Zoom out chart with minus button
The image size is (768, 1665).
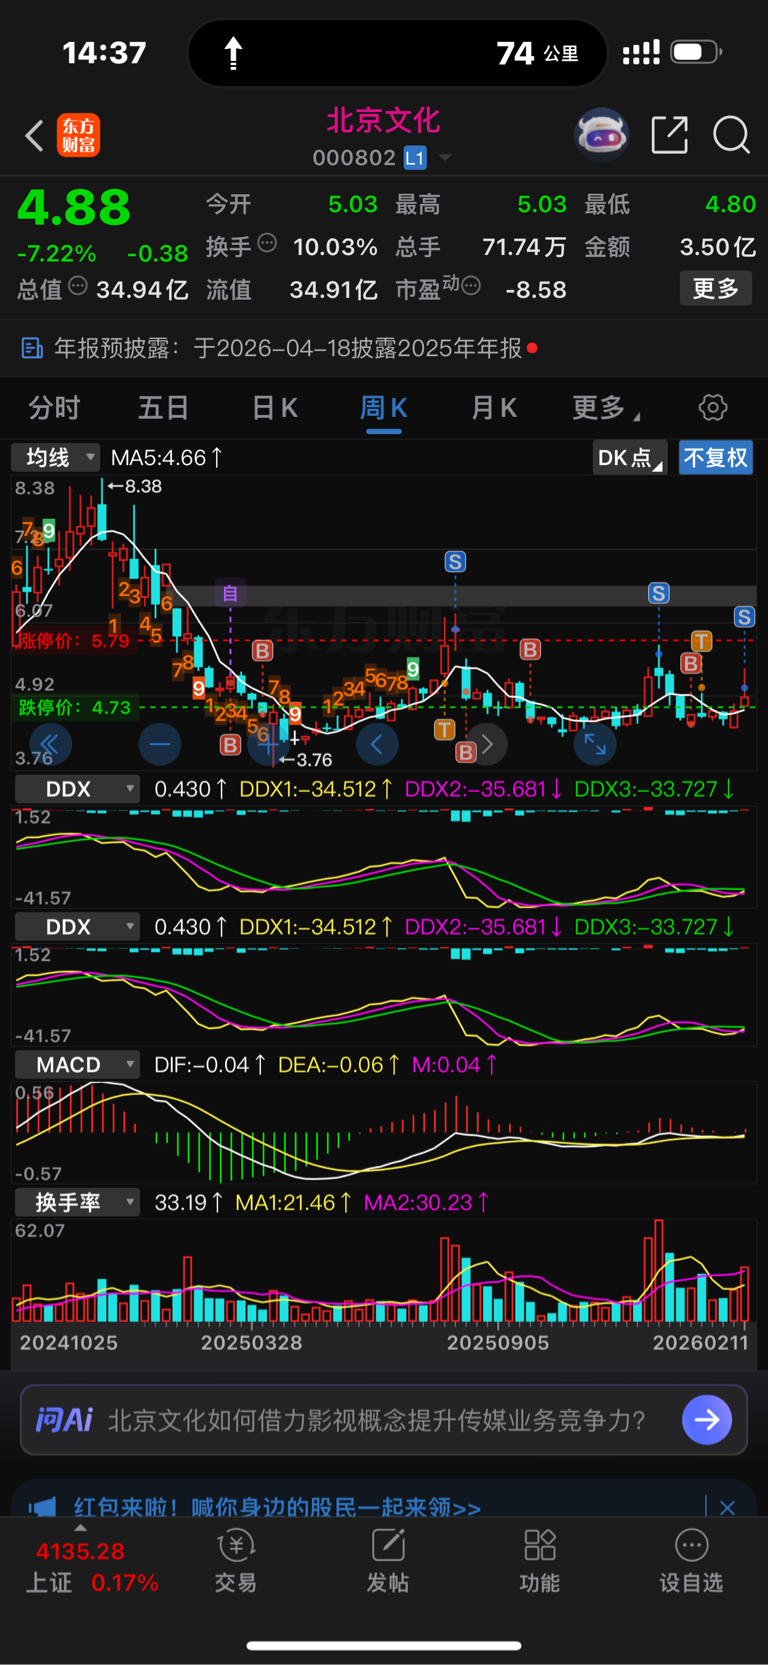pyautogui.click(x=159, y=744)
